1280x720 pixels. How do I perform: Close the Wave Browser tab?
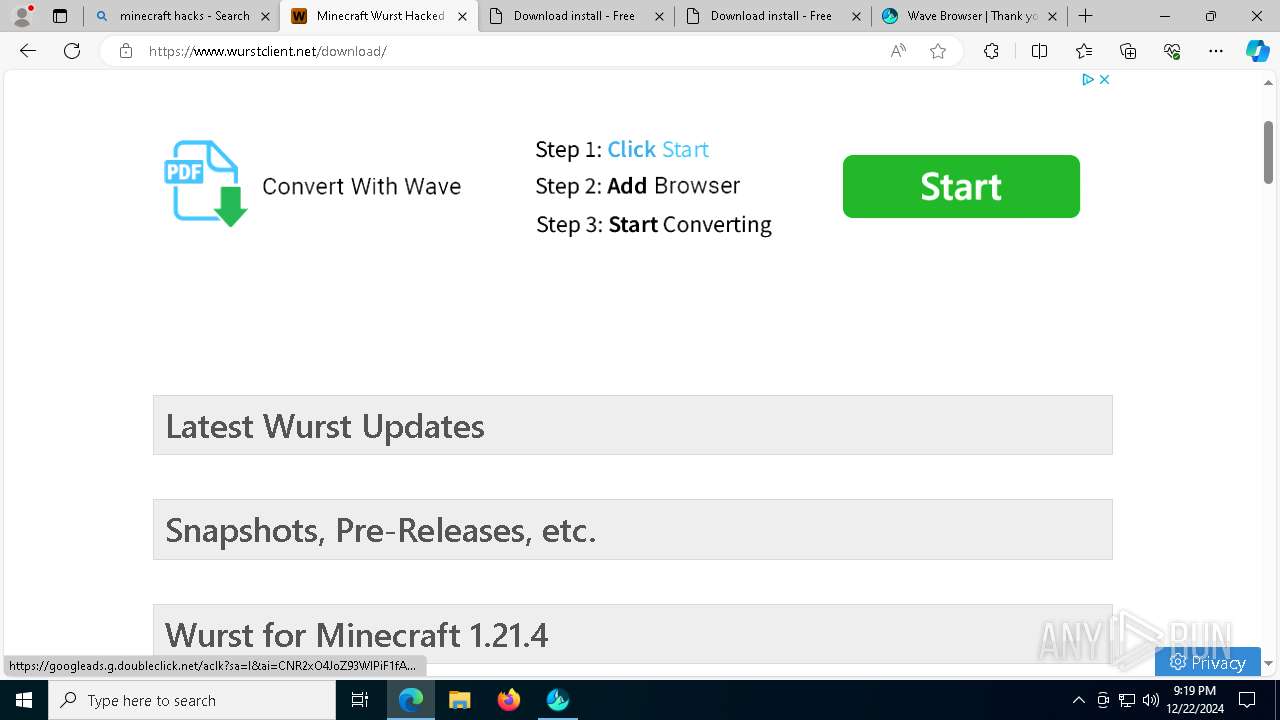click(x=1052, y=16)
